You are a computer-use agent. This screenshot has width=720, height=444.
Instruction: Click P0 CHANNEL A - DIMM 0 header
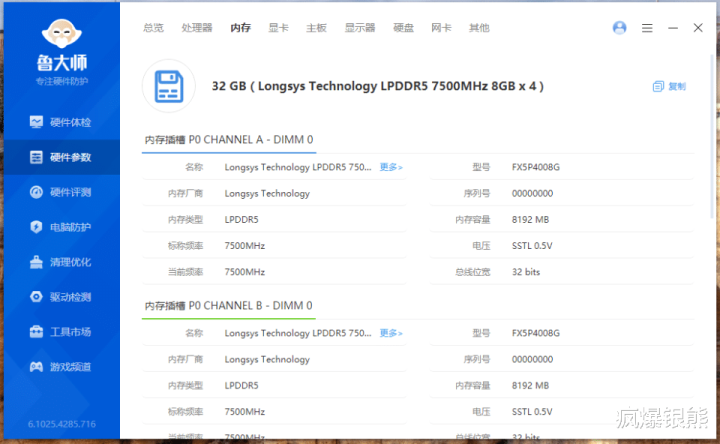(229, 140)
